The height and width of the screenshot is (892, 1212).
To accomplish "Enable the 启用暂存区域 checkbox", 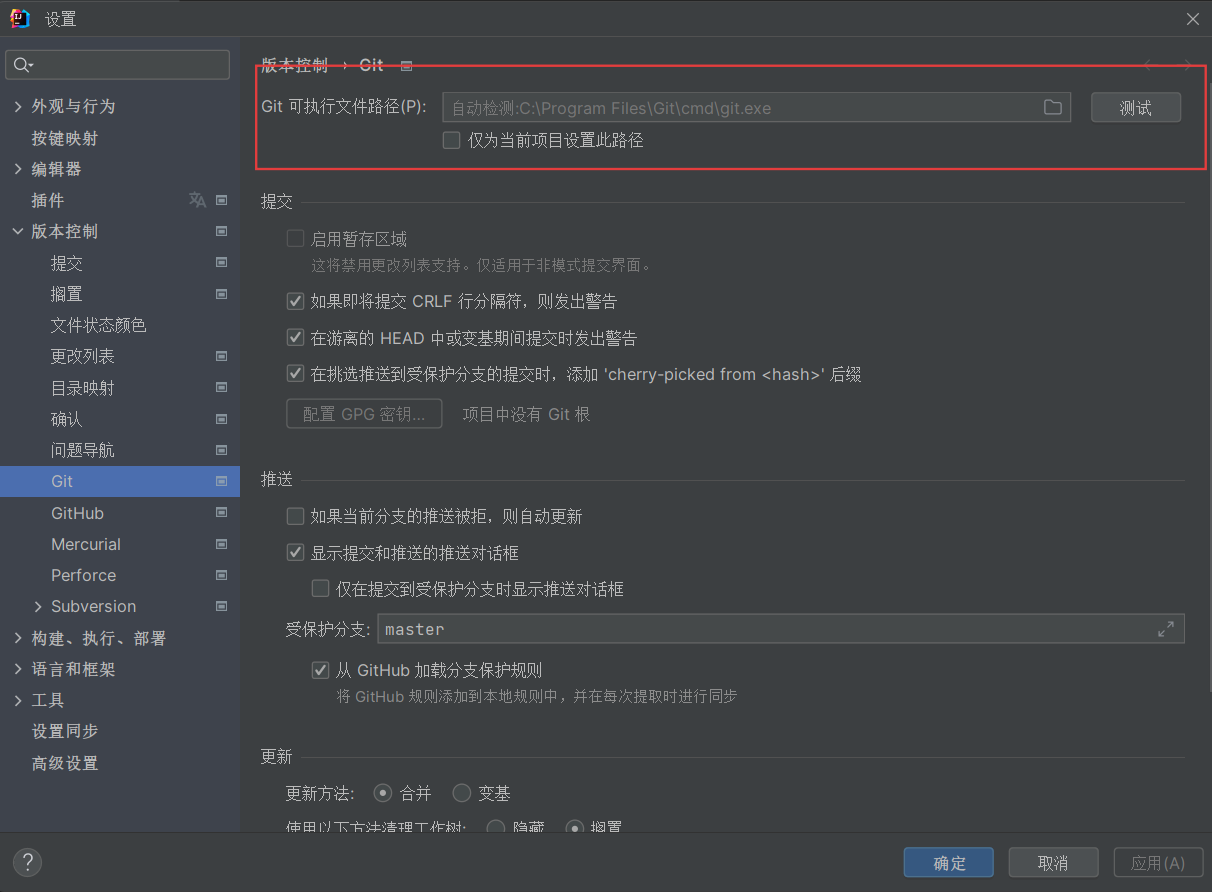I will (x=295, y=238).
